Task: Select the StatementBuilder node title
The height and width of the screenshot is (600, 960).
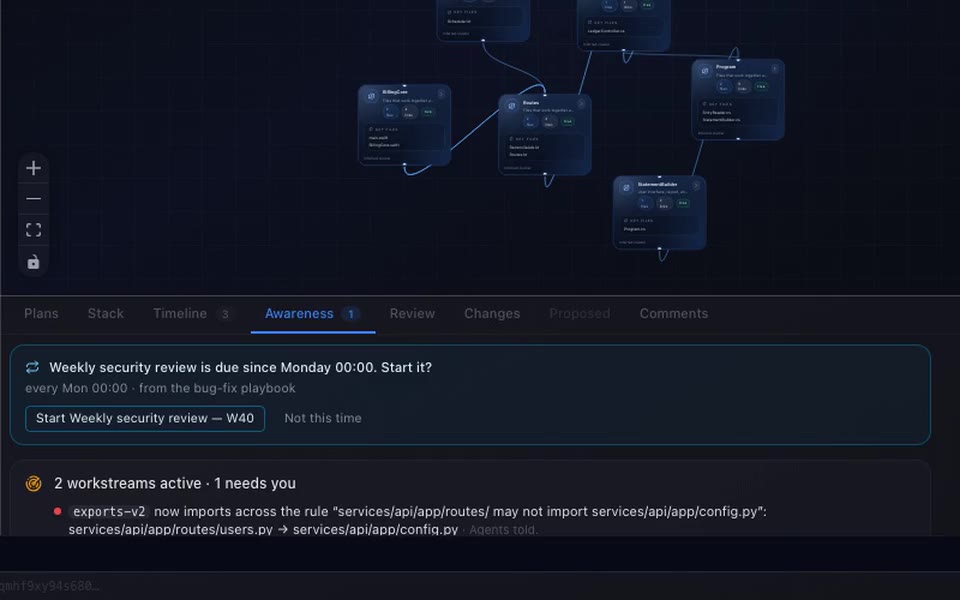Action: (x=658, y=184)
